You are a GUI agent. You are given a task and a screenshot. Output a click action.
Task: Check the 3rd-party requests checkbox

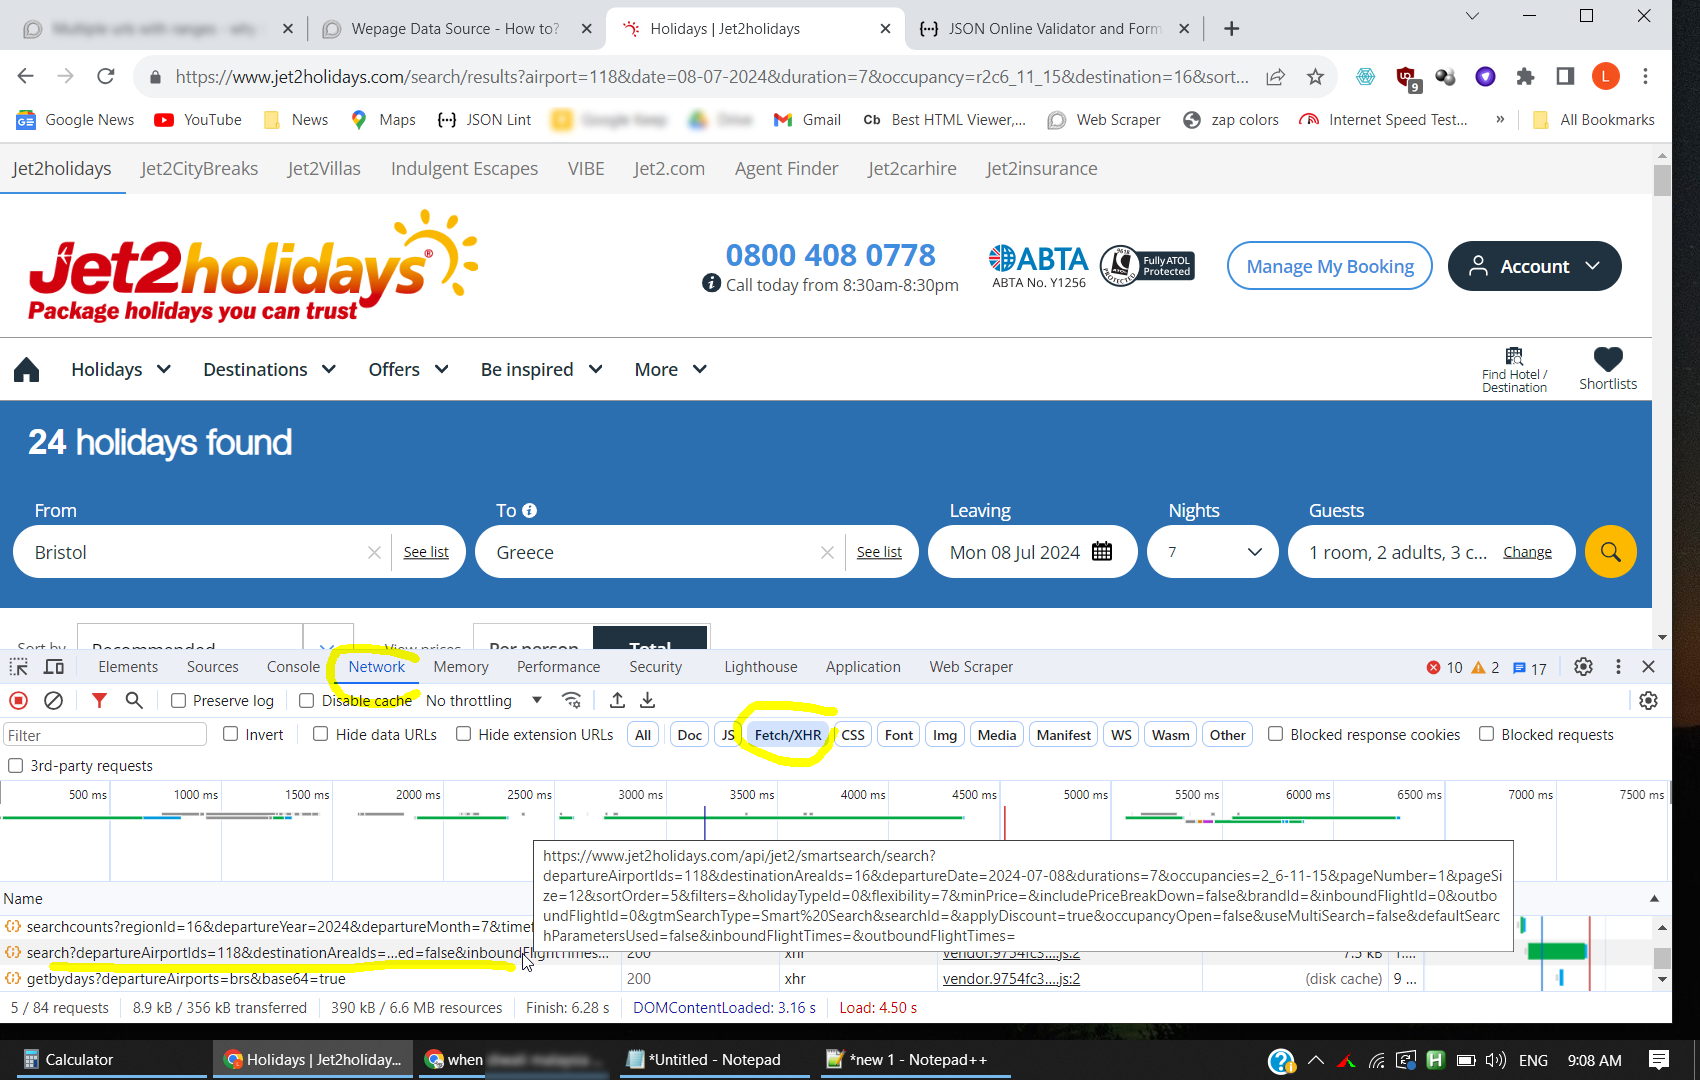pos(16,766)
